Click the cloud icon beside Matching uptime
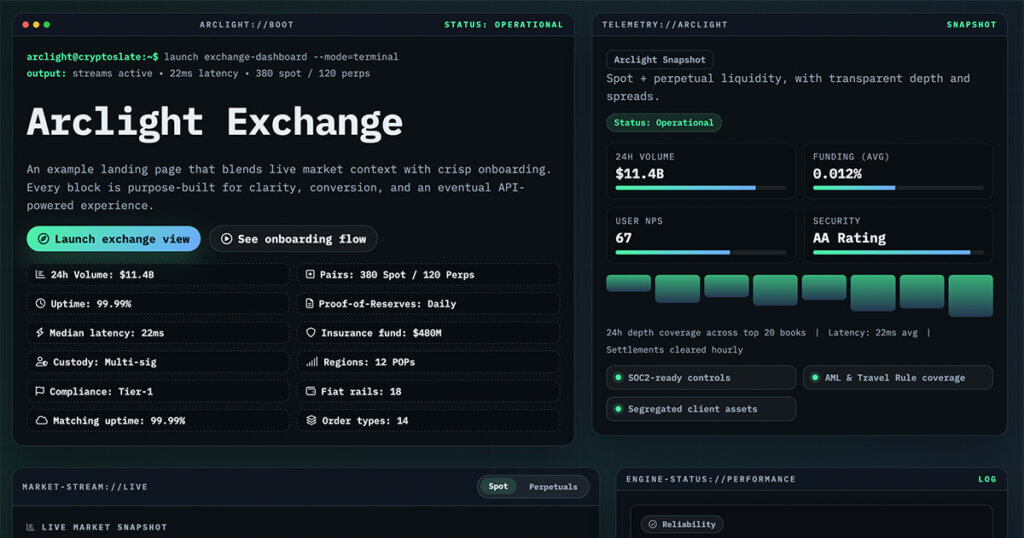The image size is (1024, 538). pos(41,420)
